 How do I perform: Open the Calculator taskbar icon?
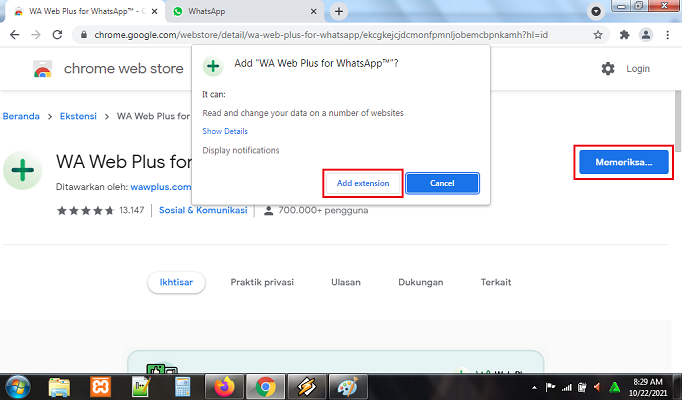pos(183,387)
